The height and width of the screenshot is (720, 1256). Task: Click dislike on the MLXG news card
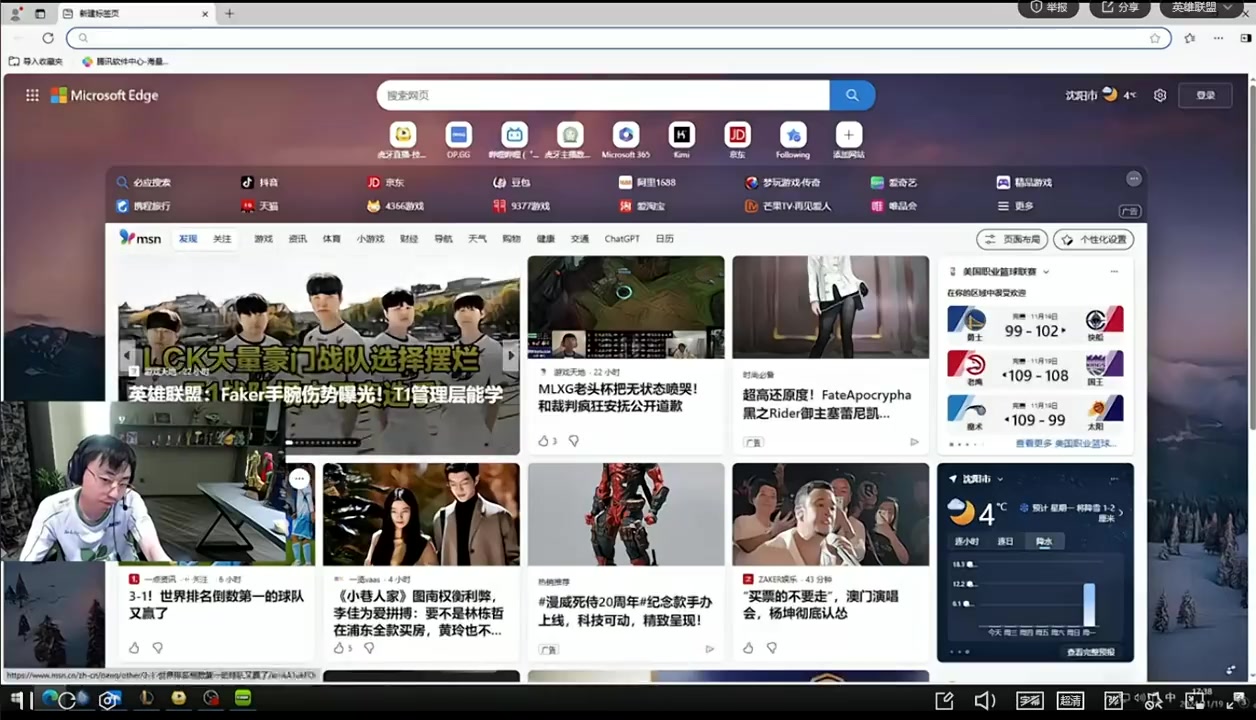click(574, 441)
